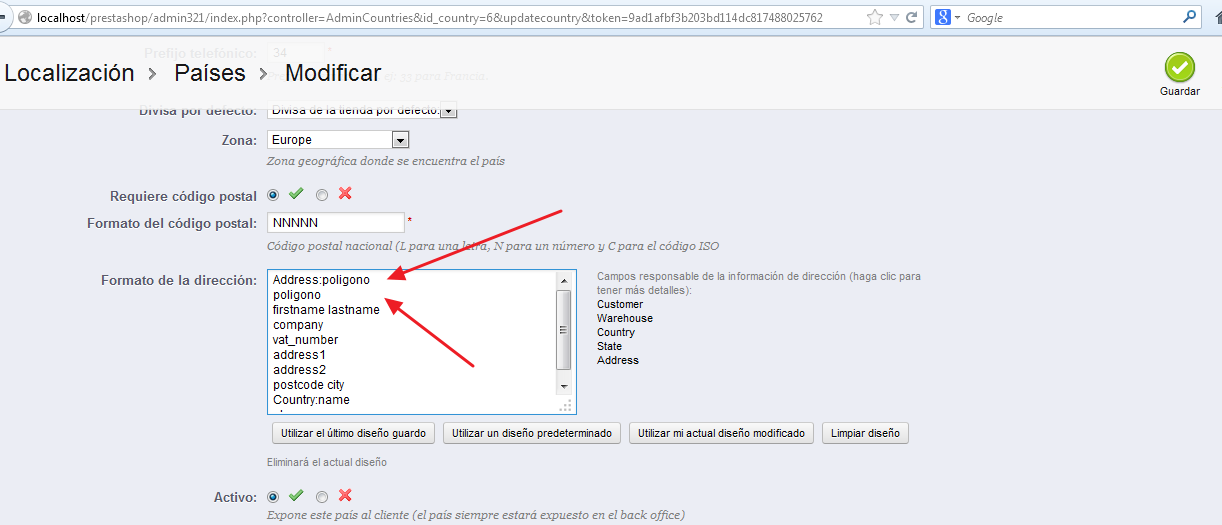Click the site identity globe icon
The height and width of the screenshot is (525, 1222).
coord(23,17)
